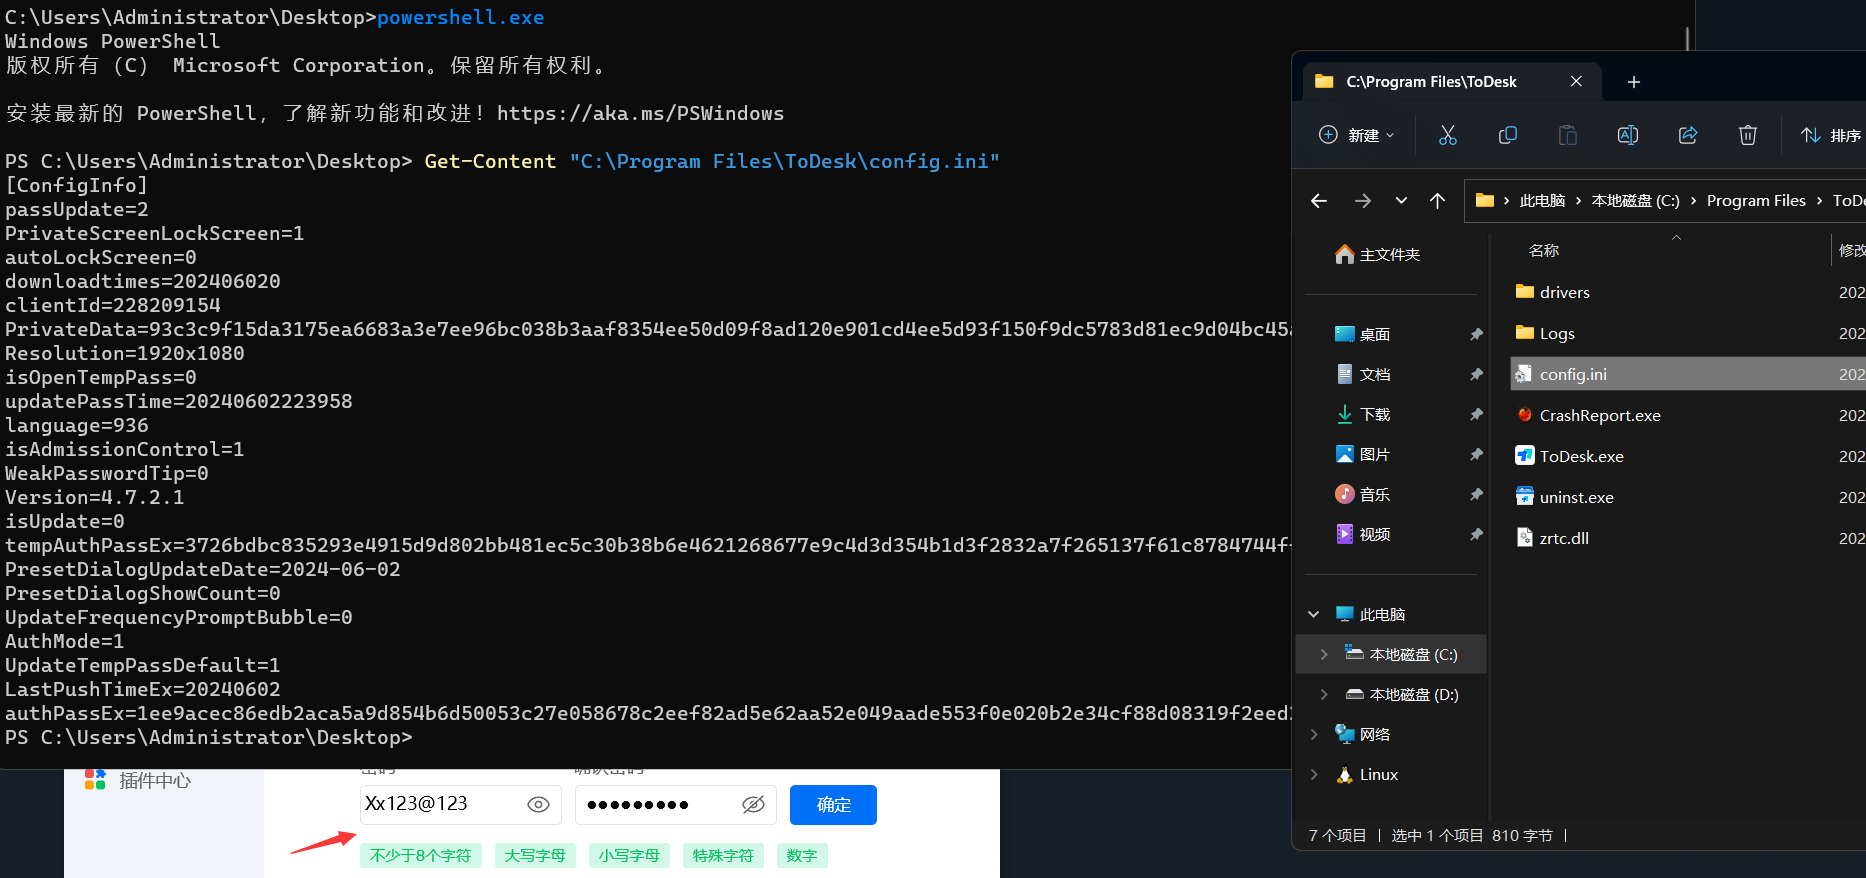This screenshot has height=878, width=1866.
Task: Unpin 桌面 from quick access via pin icon
Action: tap(1476, 334)
